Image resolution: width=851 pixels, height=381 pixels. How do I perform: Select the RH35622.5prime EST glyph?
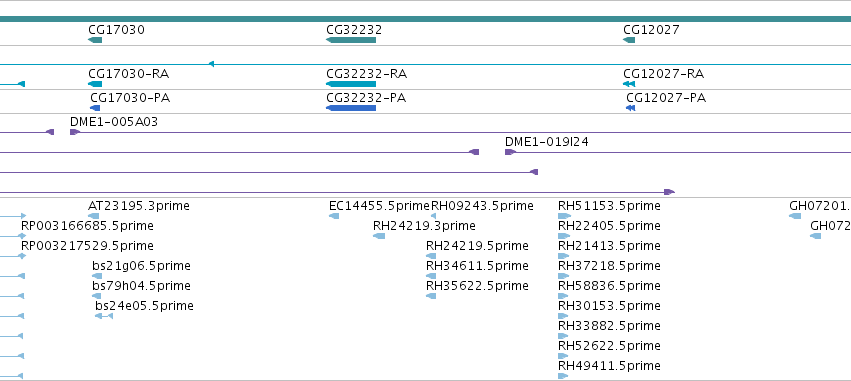pyautogui.click(x=431, y=296)
